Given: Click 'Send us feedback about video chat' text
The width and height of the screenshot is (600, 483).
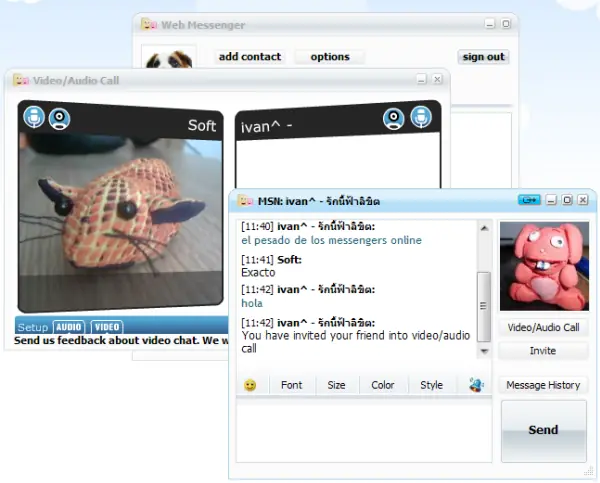Looking at the screenshot, I should click(121, 340).
